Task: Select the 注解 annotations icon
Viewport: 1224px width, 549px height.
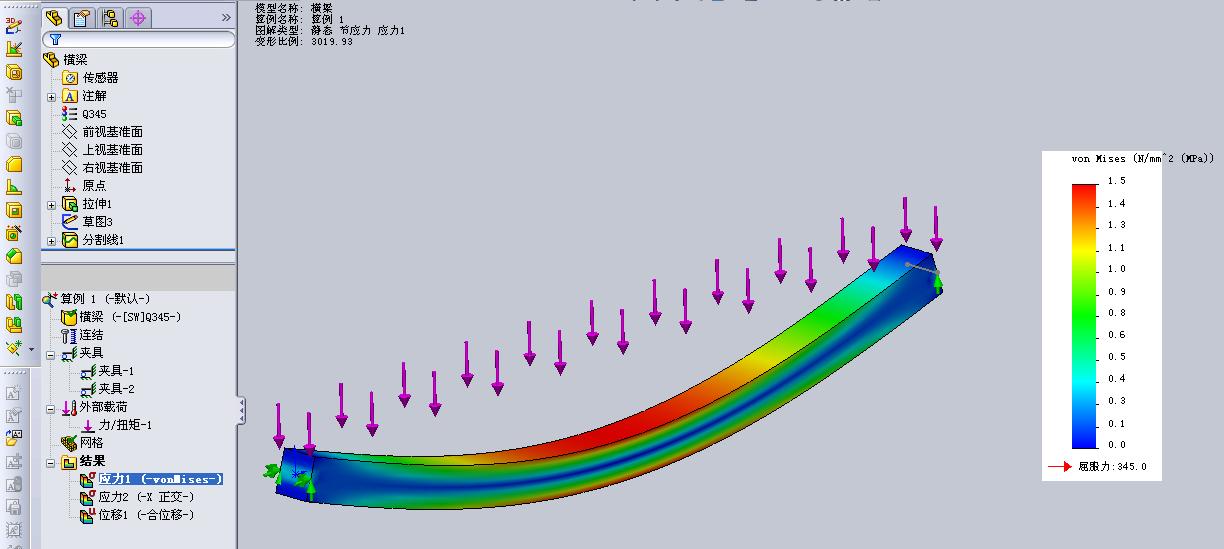Action: [70, 96]
